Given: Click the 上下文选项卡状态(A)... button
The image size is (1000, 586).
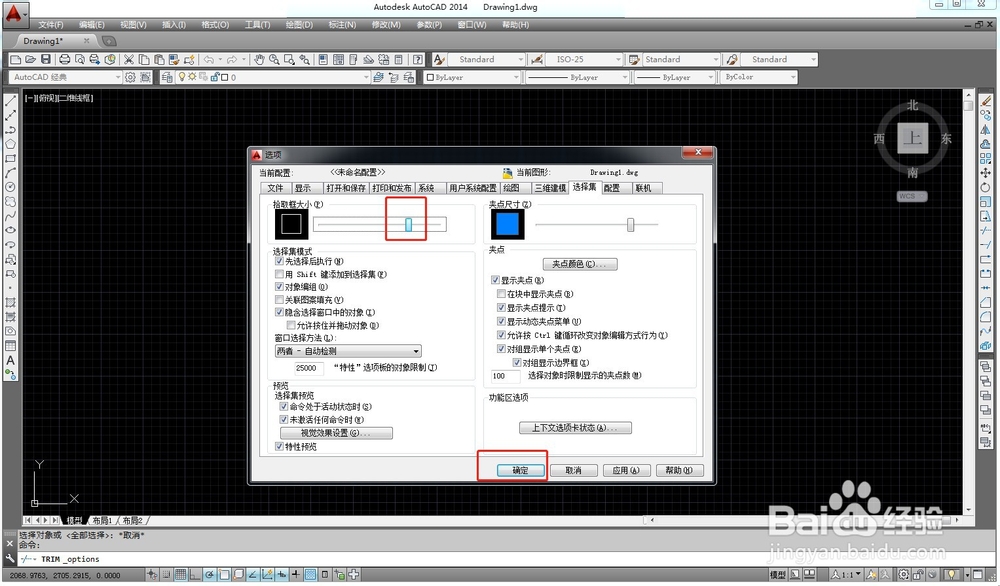Looking at the screenshot, I should [x=575, y=428].
